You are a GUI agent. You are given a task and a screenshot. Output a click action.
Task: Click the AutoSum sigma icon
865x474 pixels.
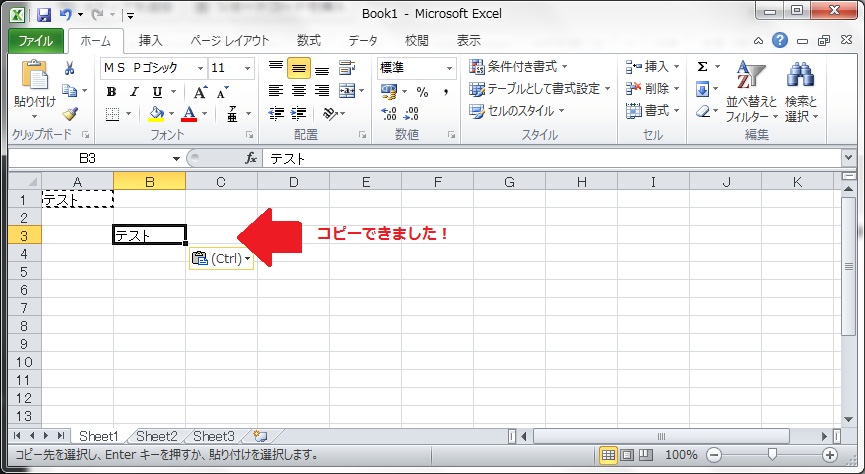(702, 67)
